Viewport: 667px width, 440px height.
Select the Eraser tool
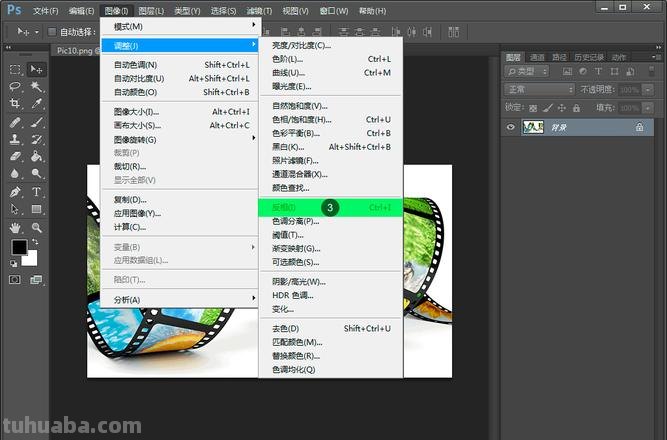coord(15,157)
